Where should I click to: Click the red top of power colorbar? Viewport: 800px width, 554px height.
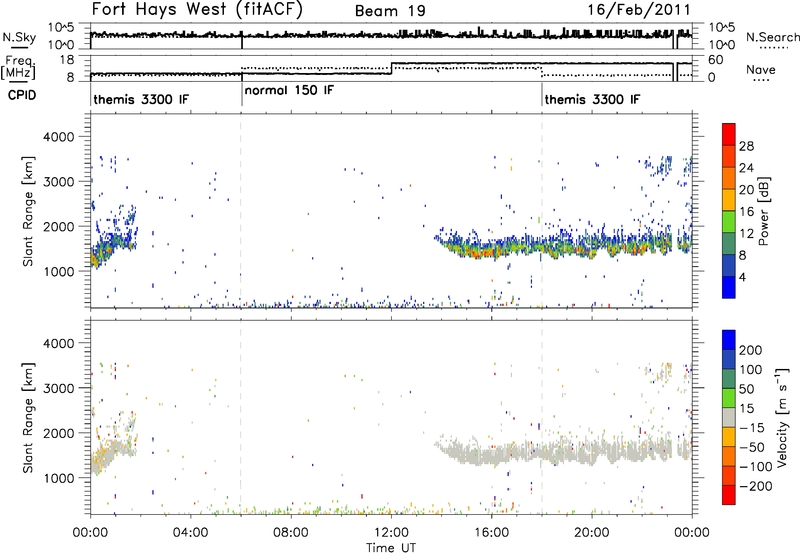coord(729,133)
